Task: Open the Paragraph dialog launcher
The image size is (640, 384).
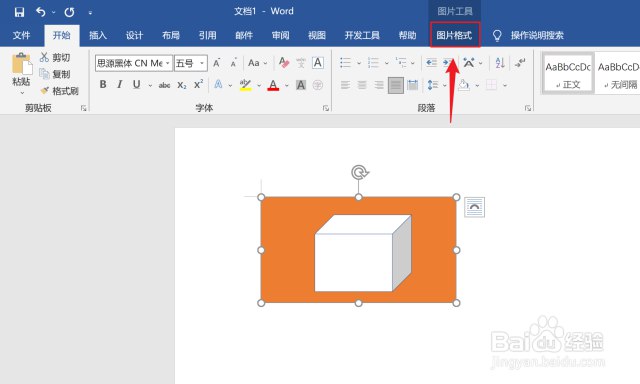Action: click(x=528, y=108)
